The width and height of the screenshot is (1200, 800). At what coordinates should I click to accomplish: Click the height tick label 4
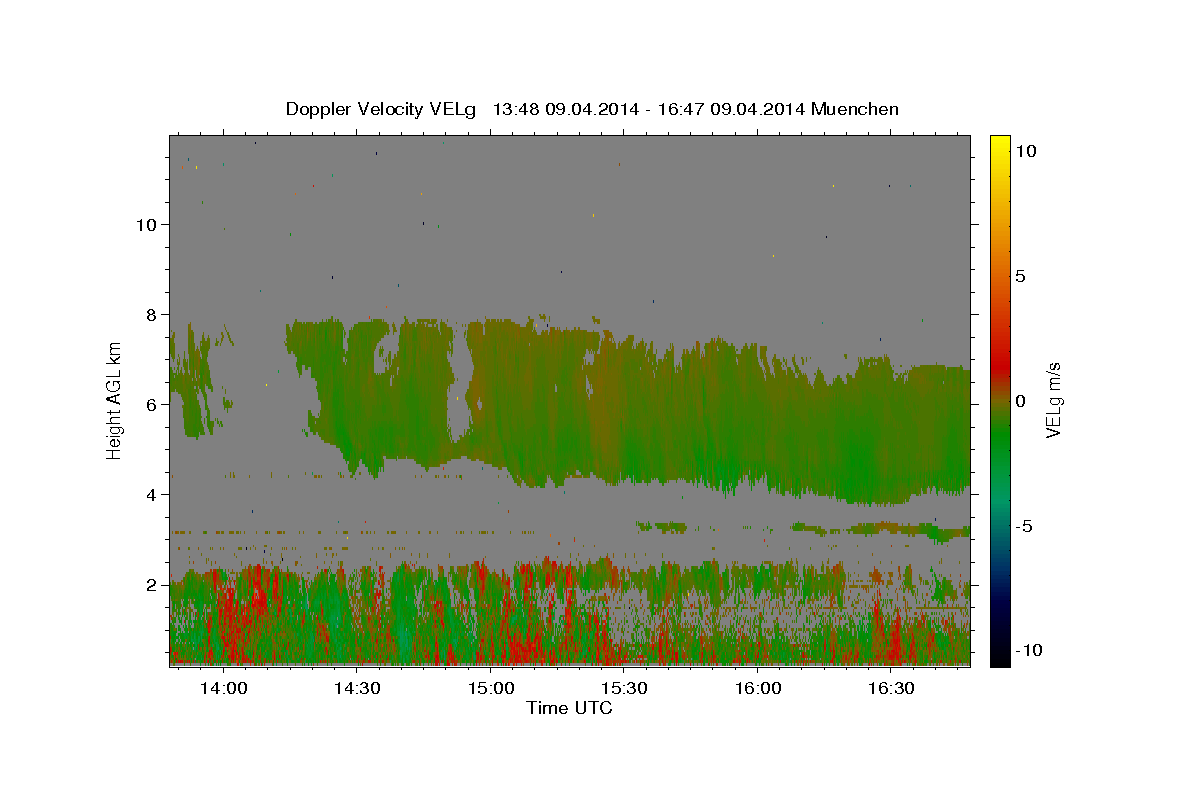[152, 495]
